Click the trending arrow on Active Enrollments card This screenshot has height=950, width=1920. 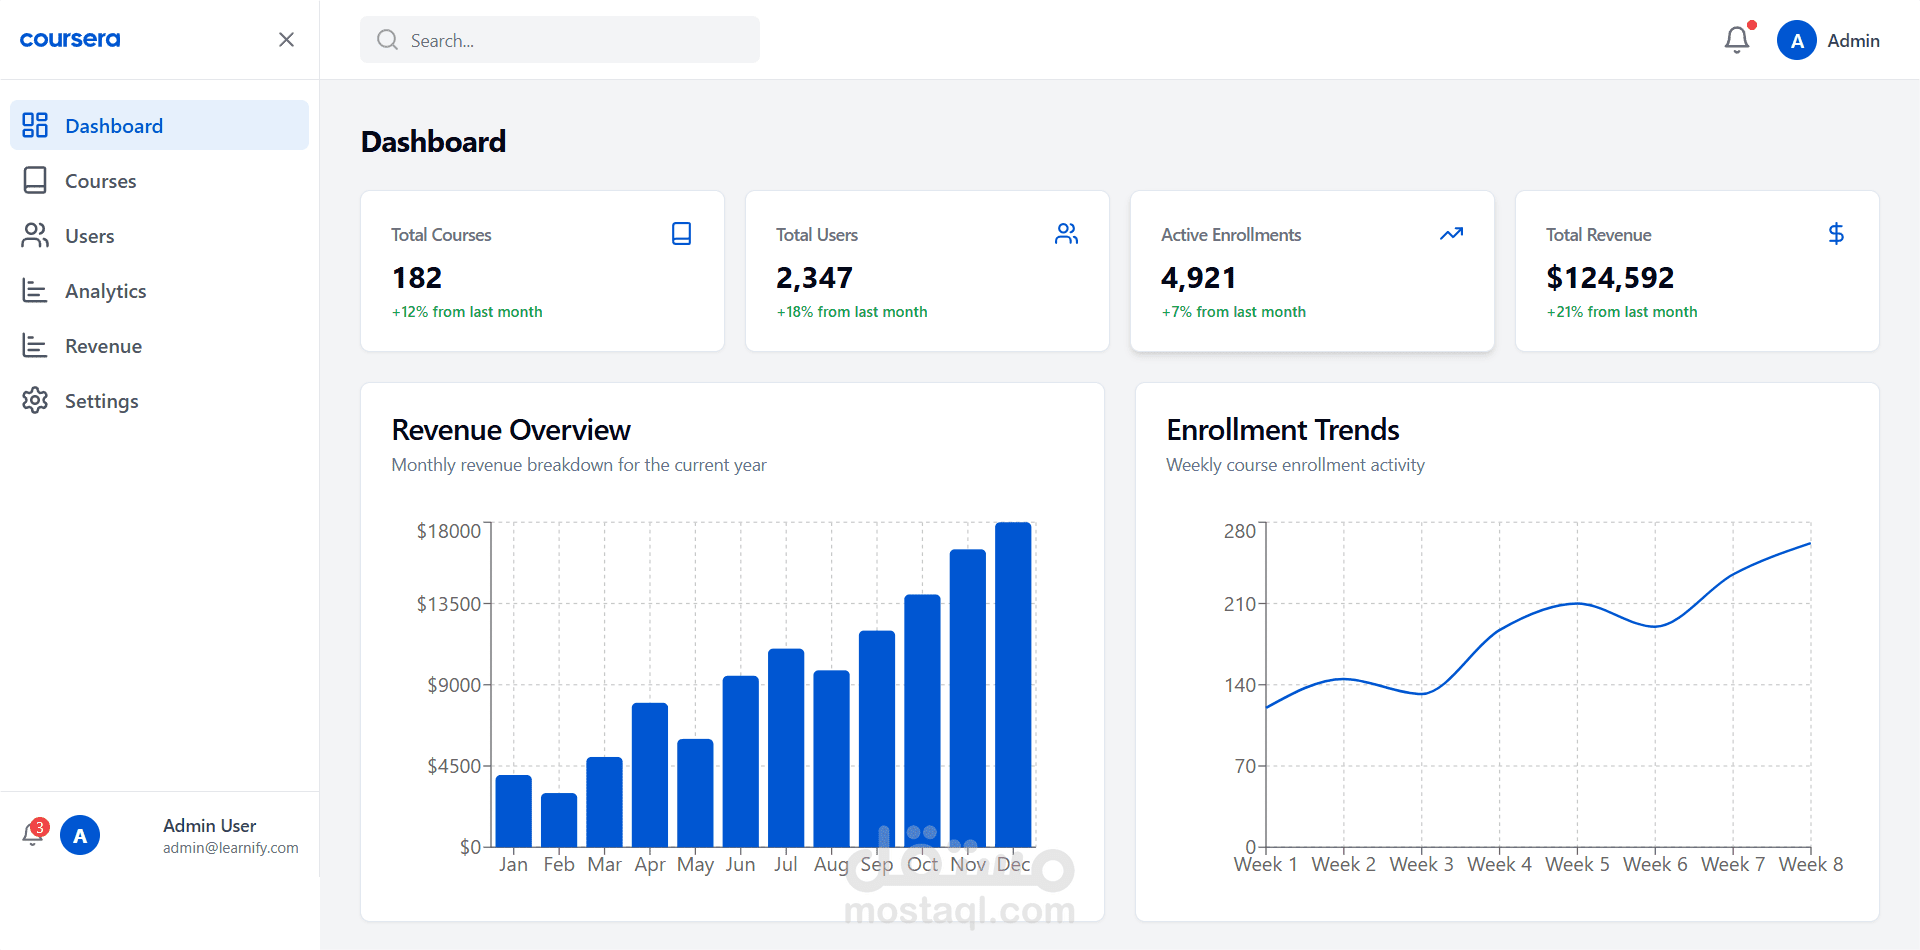(x=1451, y=234)
